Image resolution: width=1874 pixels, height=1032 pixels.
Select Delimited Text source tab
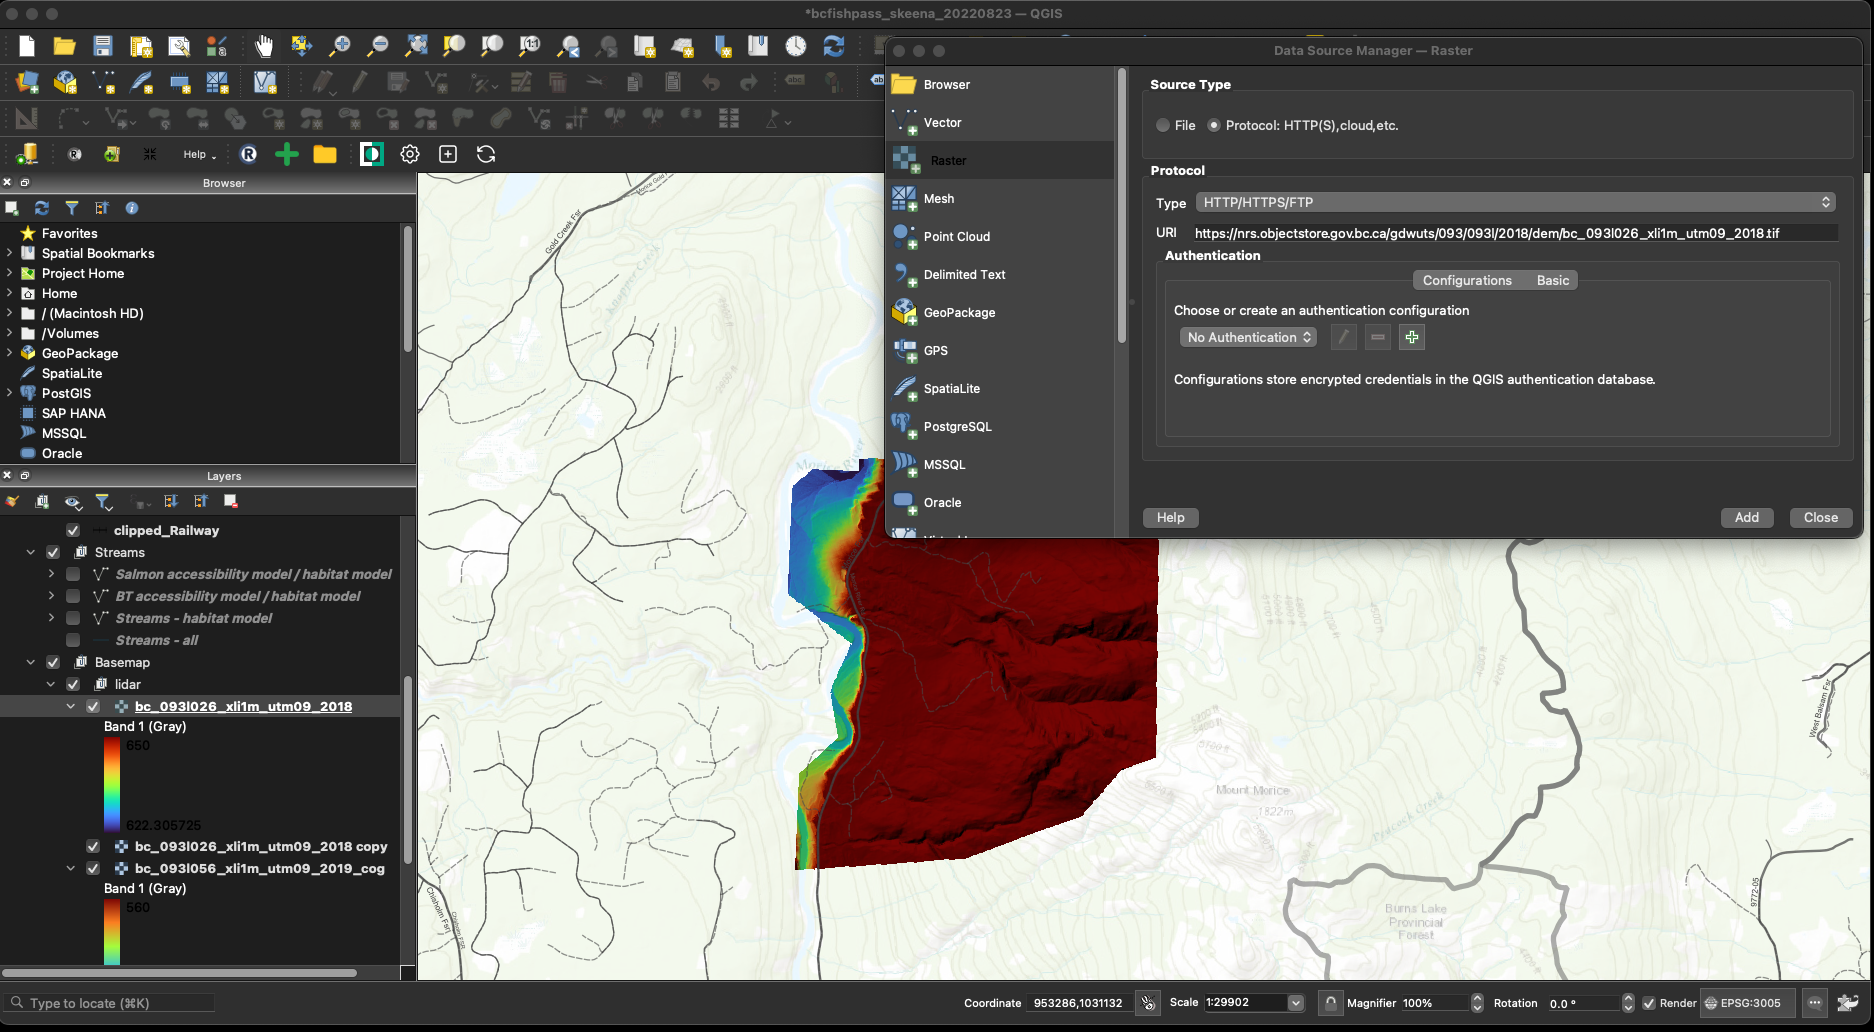[x=1000, y=275]
